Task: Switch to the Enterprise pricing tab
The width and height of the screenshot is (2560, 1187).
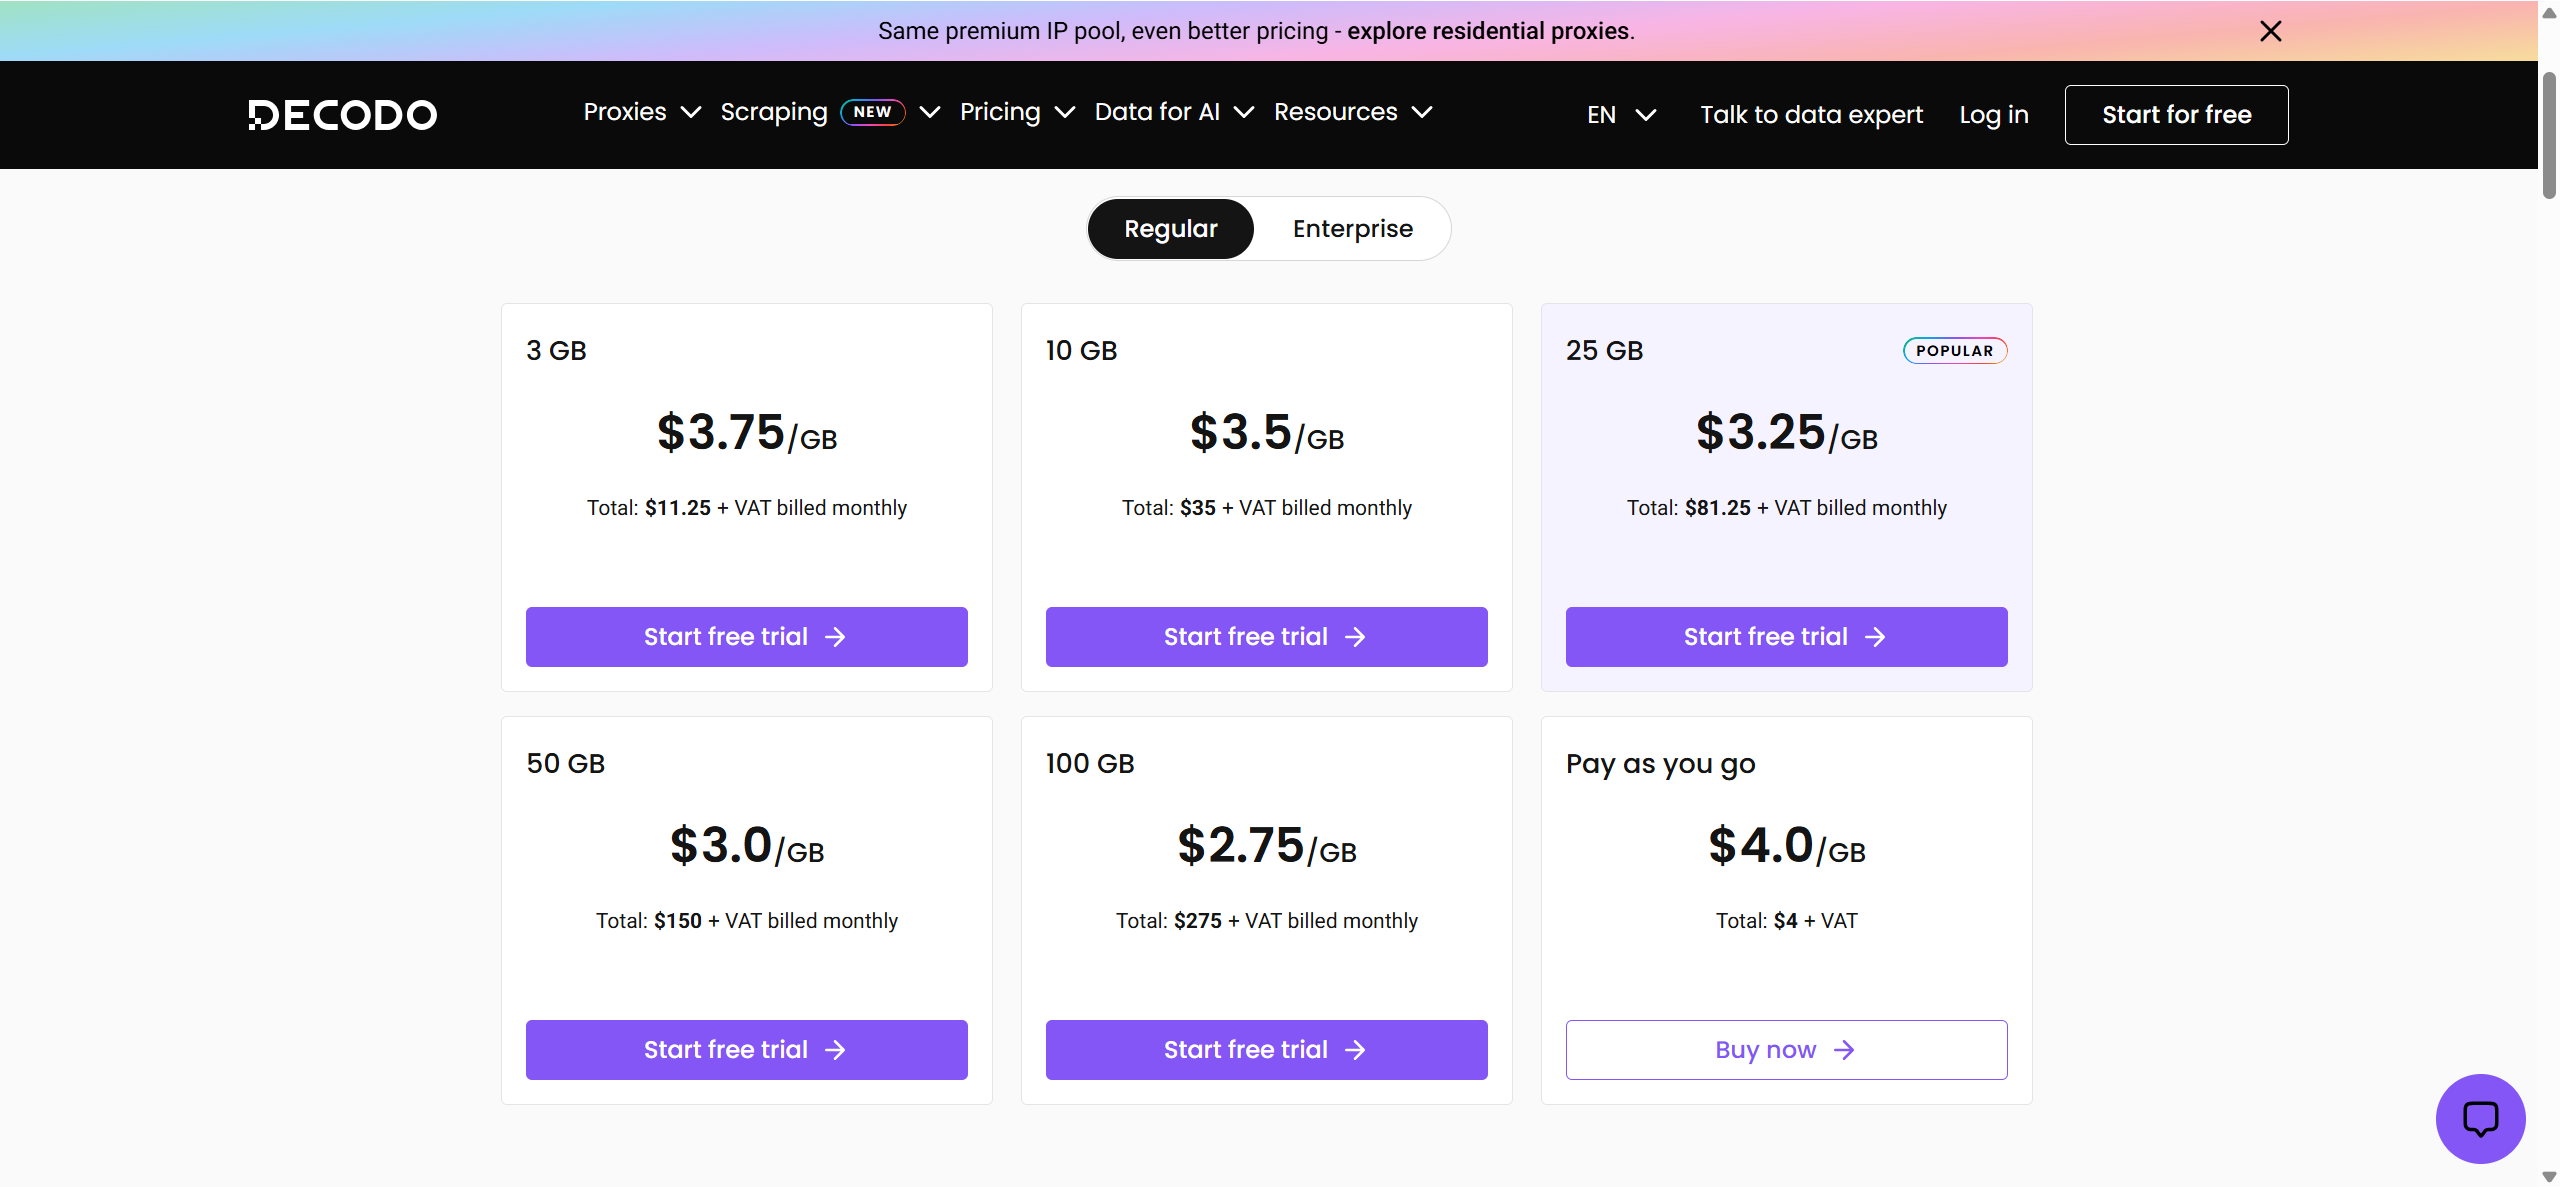Action: (1352, 229)
